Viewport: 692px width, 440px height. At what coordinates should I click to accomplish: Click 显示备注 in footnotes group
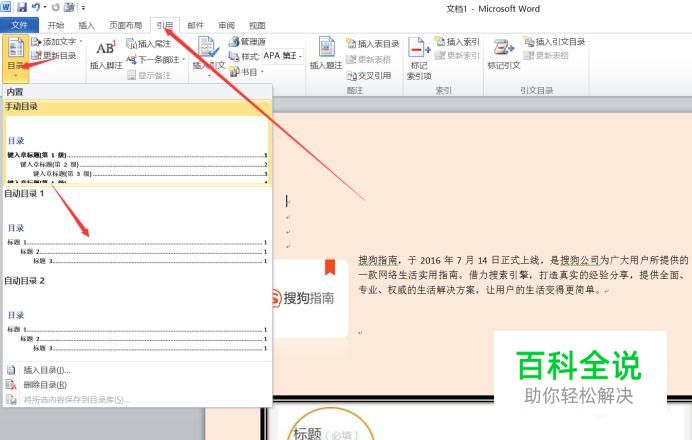(x=149, y=75)
